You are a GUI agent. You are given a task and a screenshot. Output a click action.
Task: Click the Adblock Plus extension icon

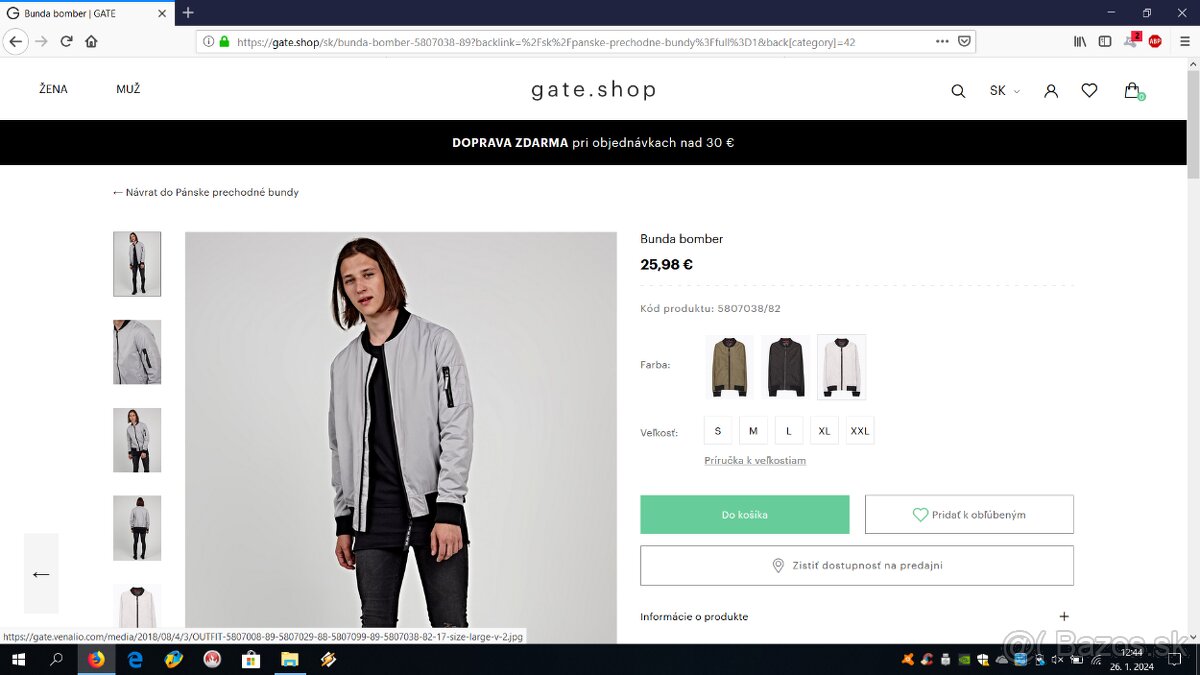[1155, 41]
